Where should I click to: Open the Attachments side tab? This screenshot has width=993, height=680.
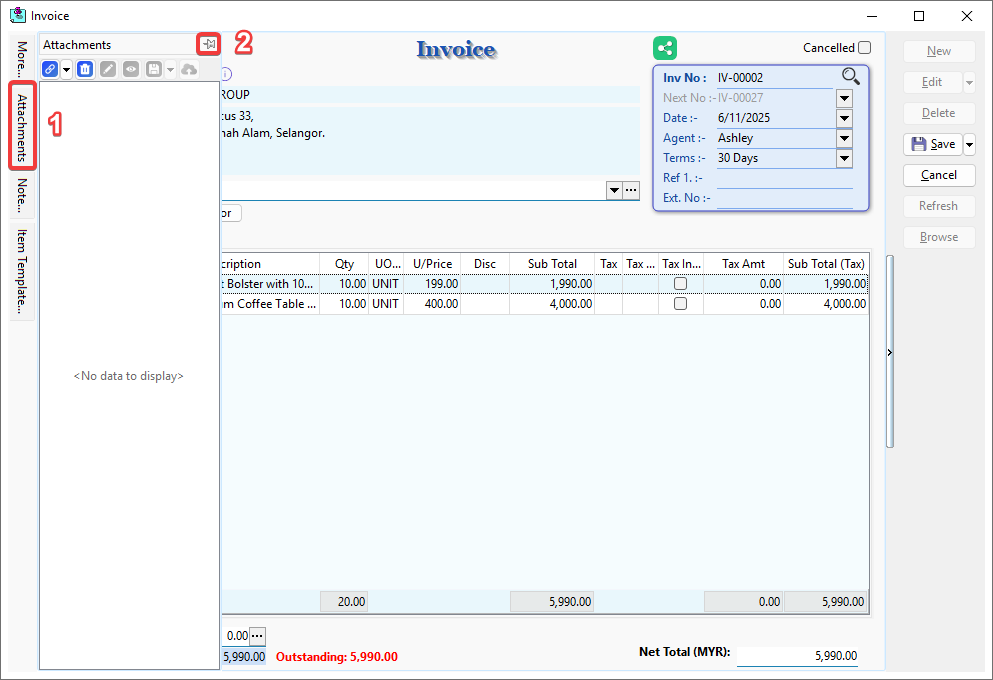pyautogui.click(x=22, y=127)
